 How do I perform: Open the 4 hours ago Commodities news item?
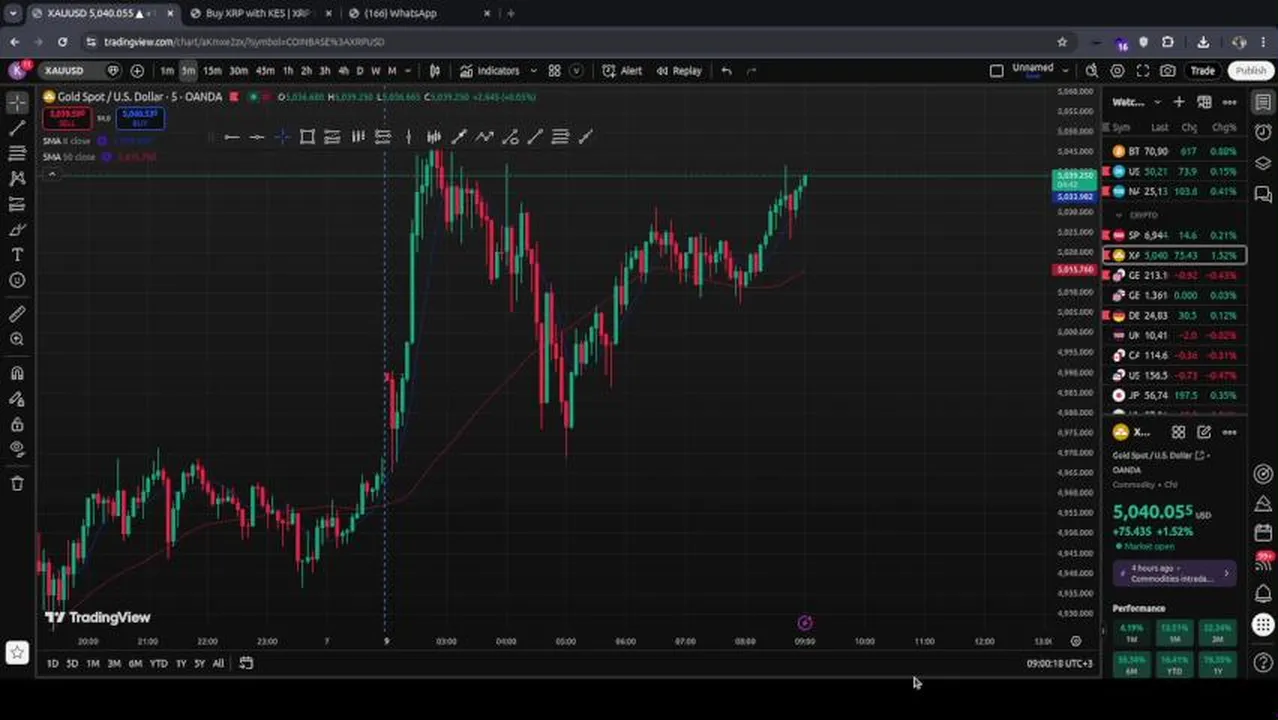[1176, 573]
